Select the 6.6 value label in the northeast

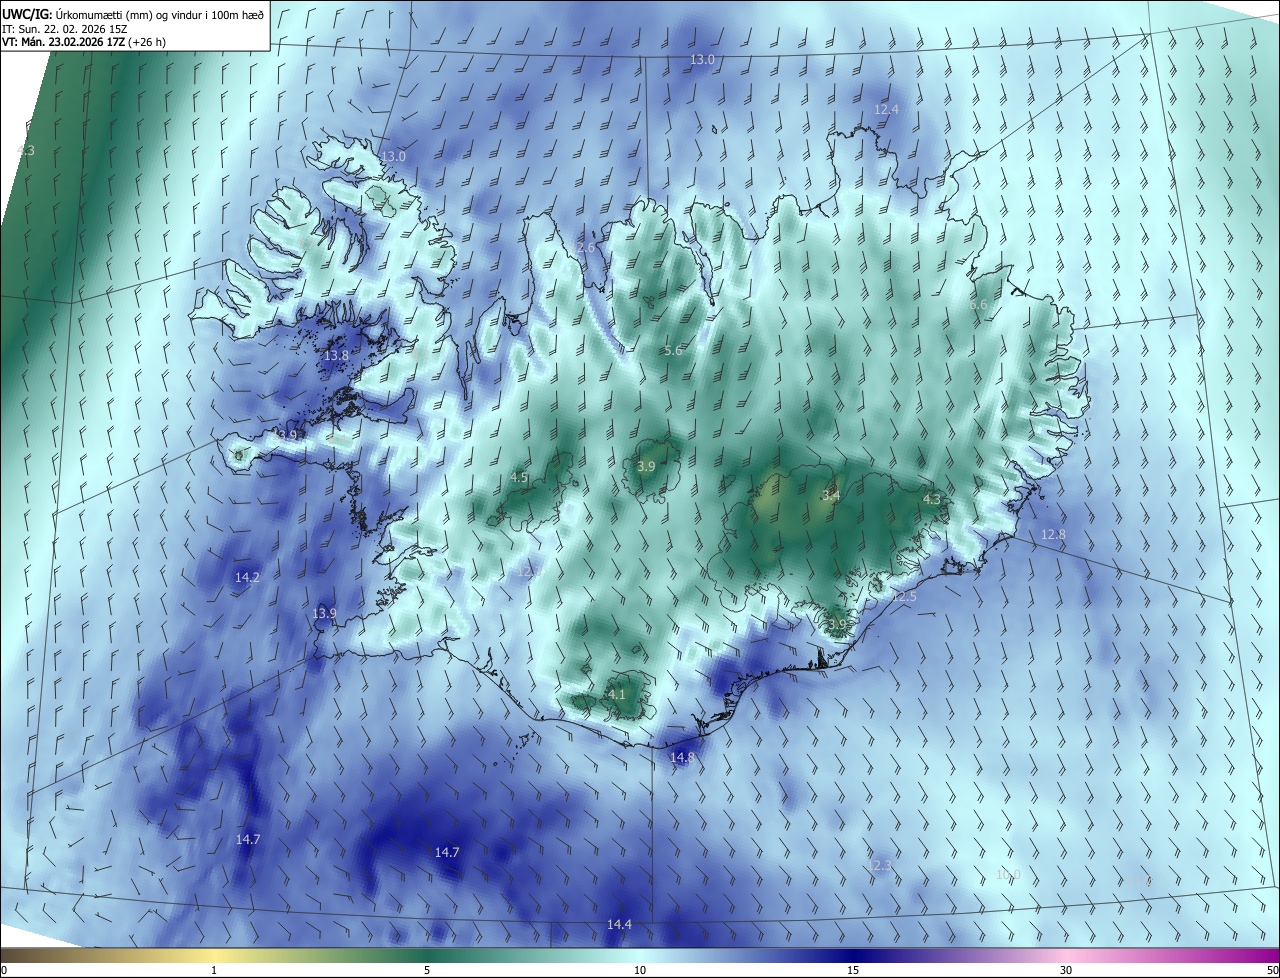(978, 304)
